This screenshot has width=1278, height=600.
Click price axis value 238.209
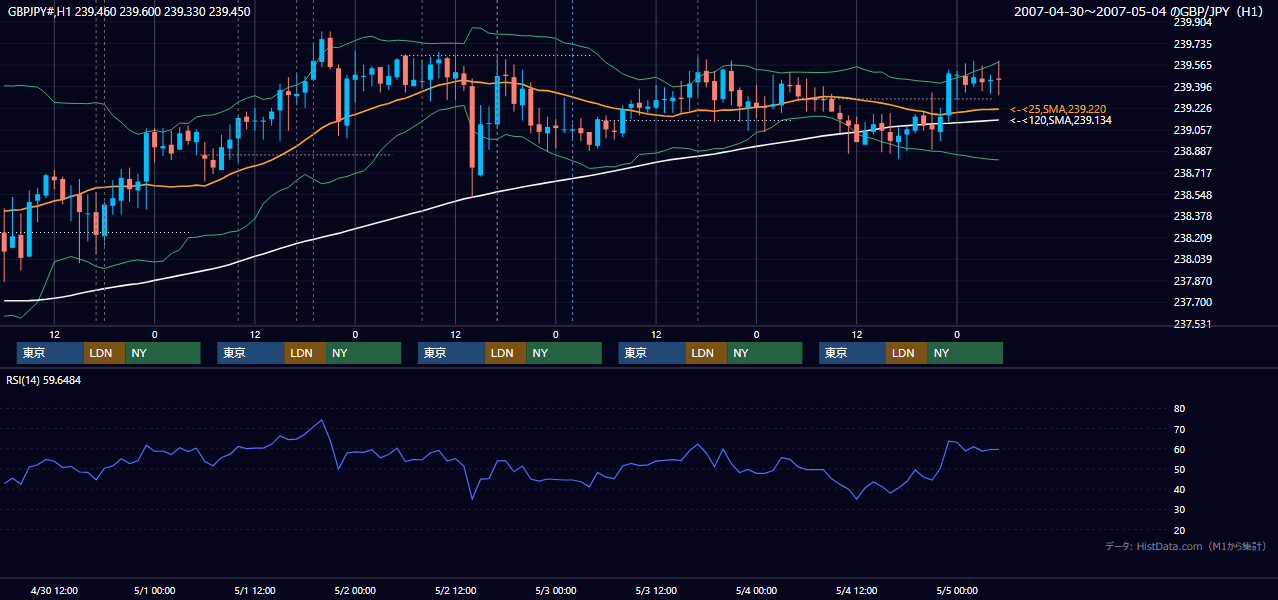click(x=1193, y=238)
